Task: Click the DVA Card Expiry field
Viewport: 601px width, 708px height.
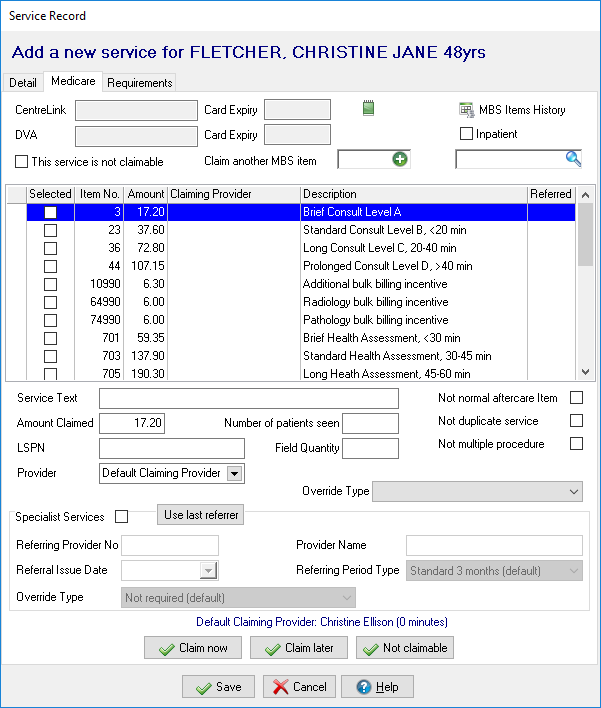Action: coord(298,135)
